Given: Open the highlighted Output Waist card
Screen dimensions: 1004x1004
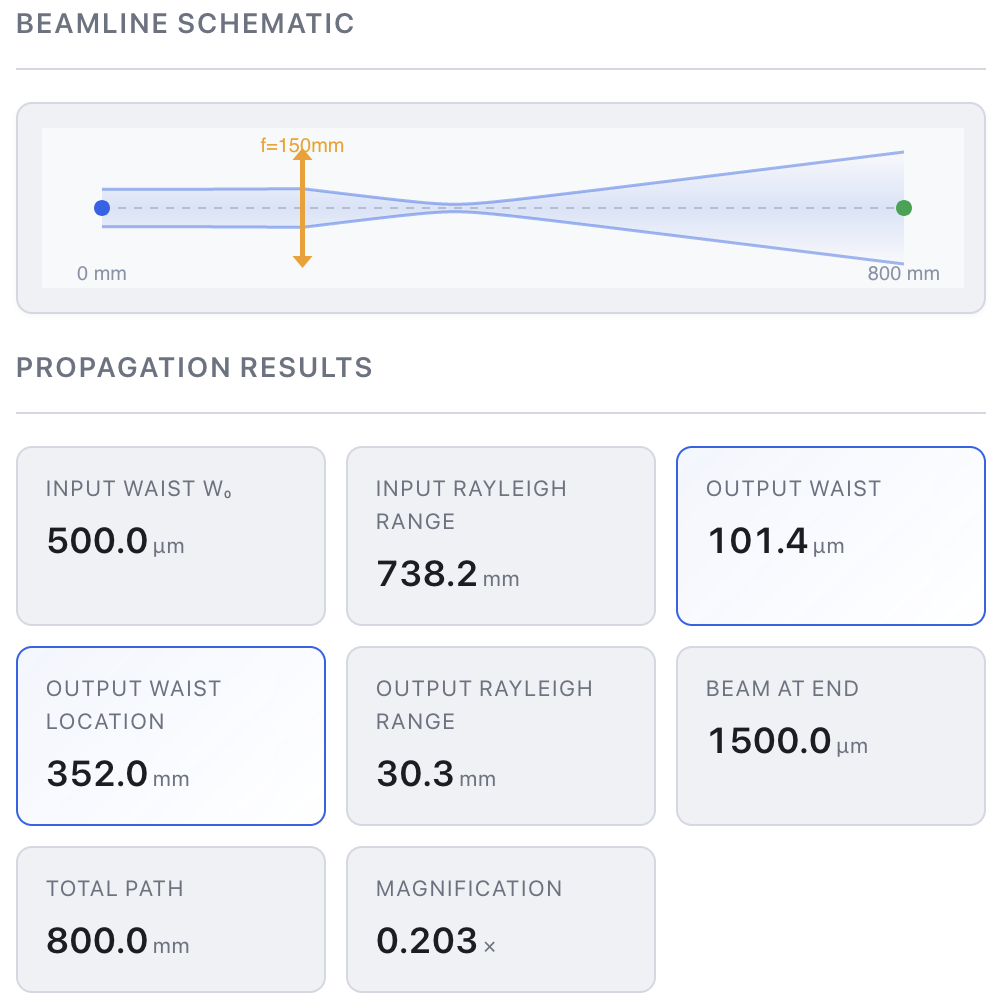Looking at the screenshot, I should 831,536.
